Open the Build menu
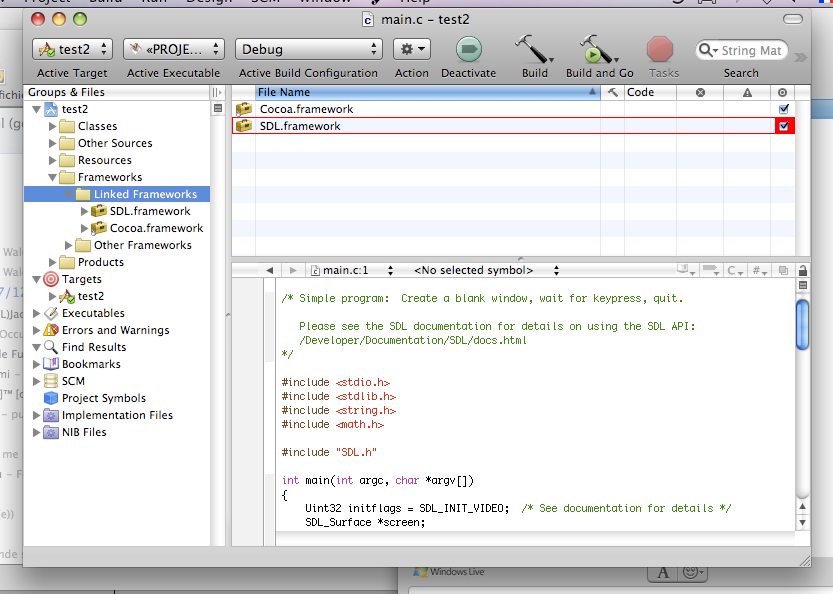 [105, 4]
